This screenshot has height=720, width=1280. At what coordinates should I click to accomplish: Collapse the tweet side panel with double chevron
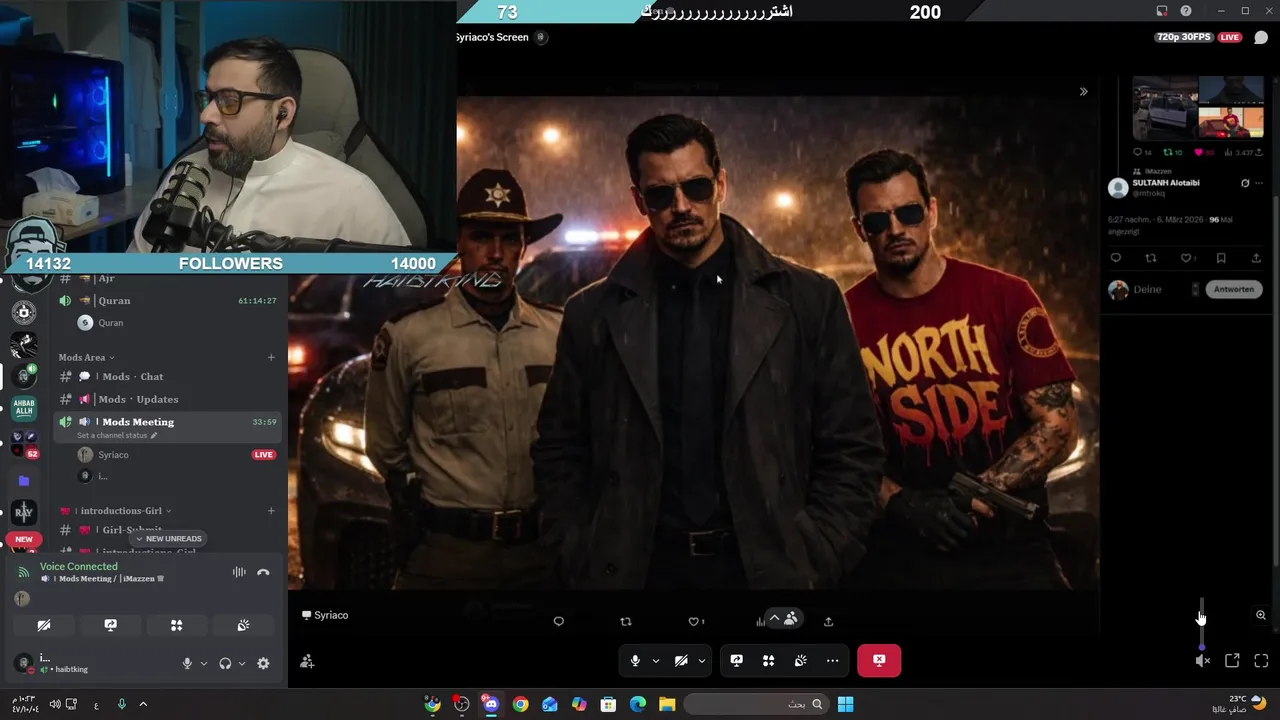[1083, 92]
